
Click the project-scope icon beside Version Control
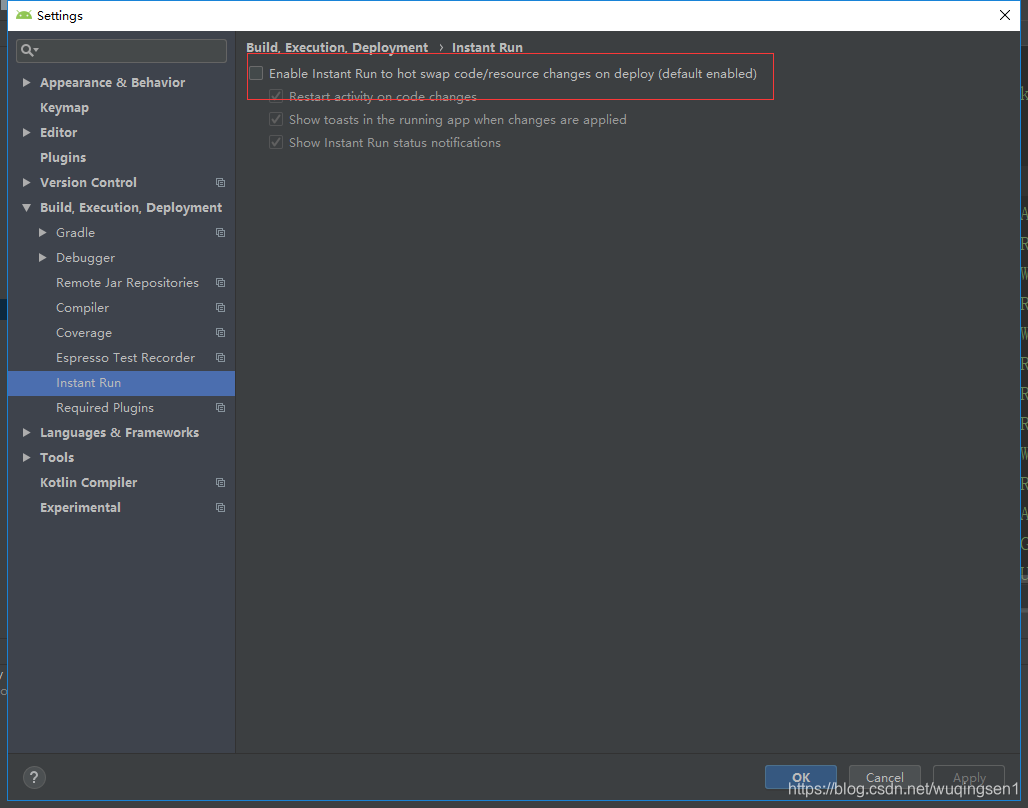pyautogui.click(x=219, y=182)
